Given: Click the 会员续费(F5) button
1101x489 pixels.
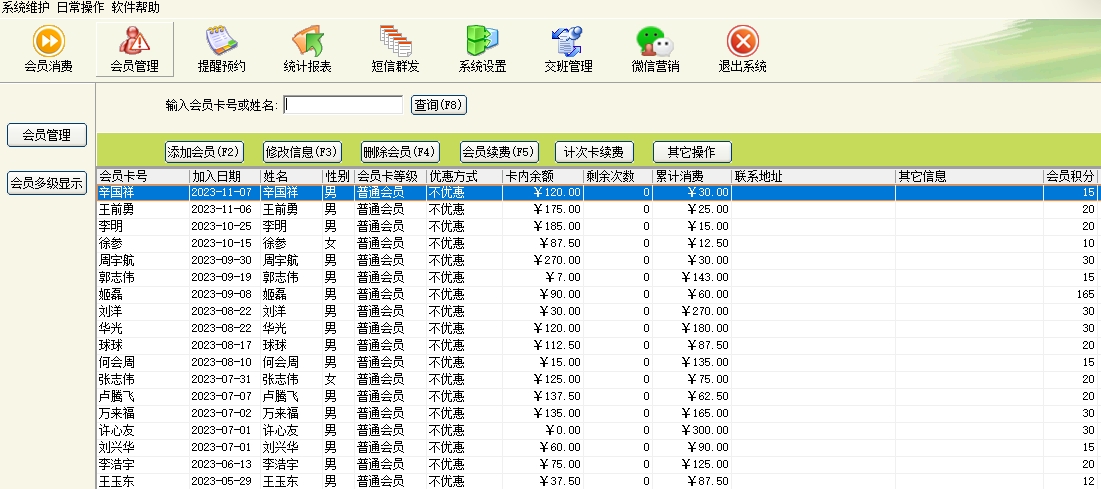Looking at the screenshot, I should click(x=499, y=152).
